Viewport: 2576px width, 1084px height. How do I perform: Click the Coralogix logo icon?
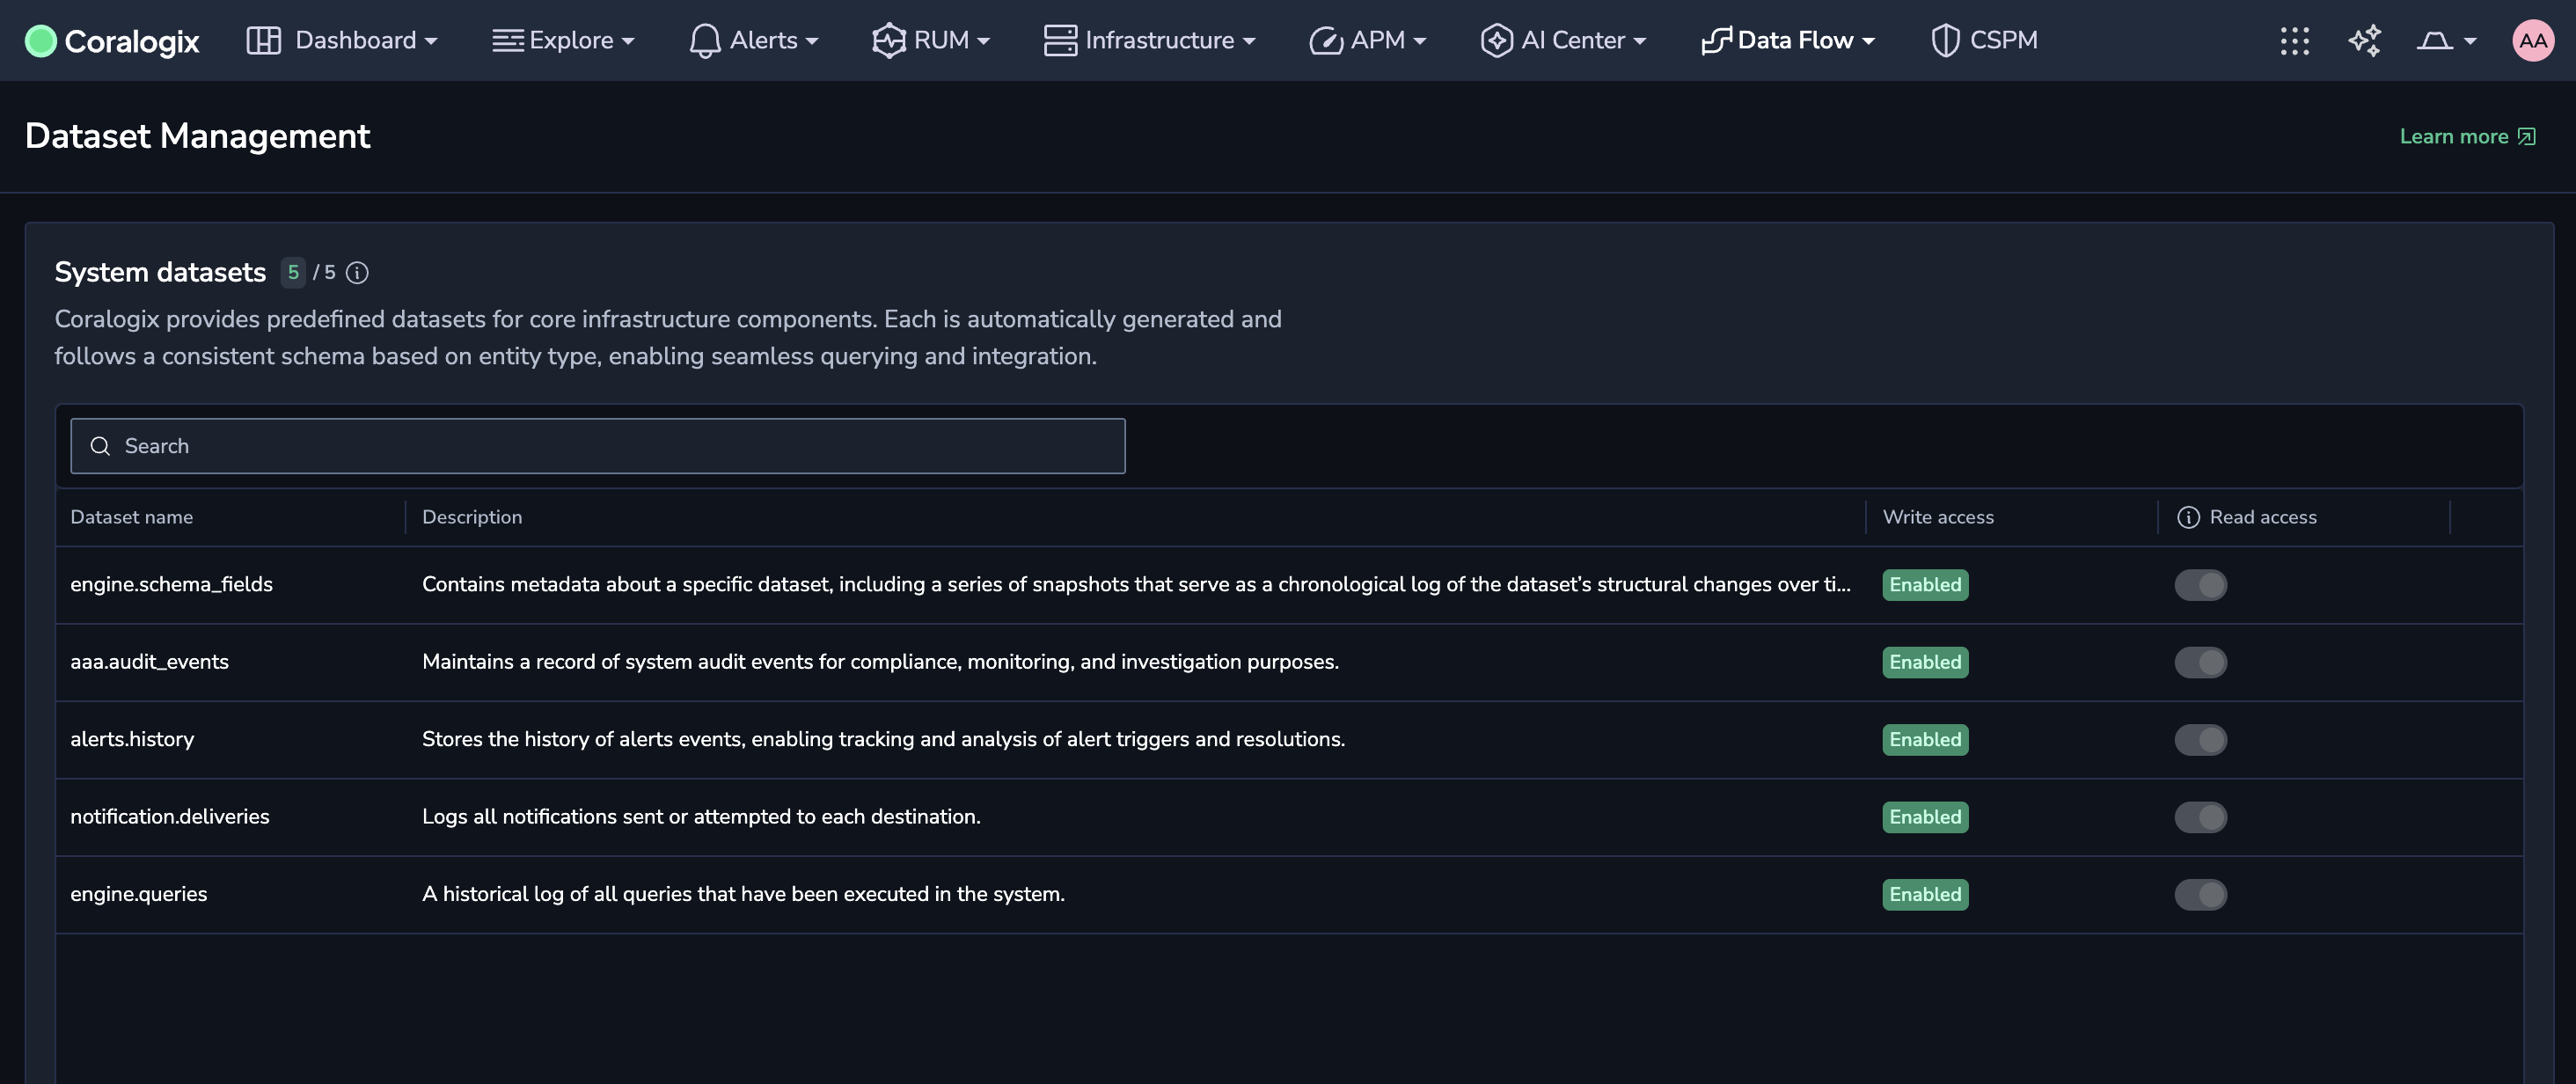tap(40, 41)
